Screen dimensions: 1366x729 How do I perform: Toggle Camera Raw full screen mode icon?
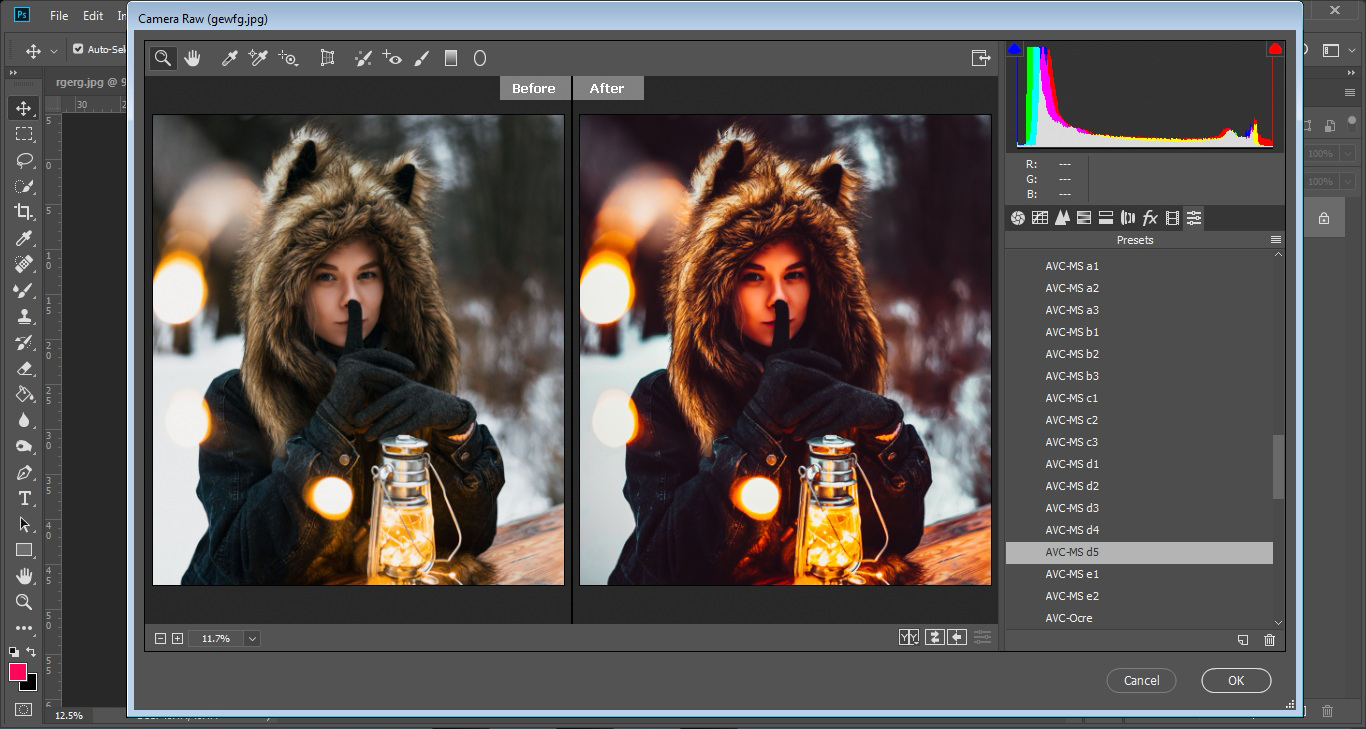pos(981,58)
